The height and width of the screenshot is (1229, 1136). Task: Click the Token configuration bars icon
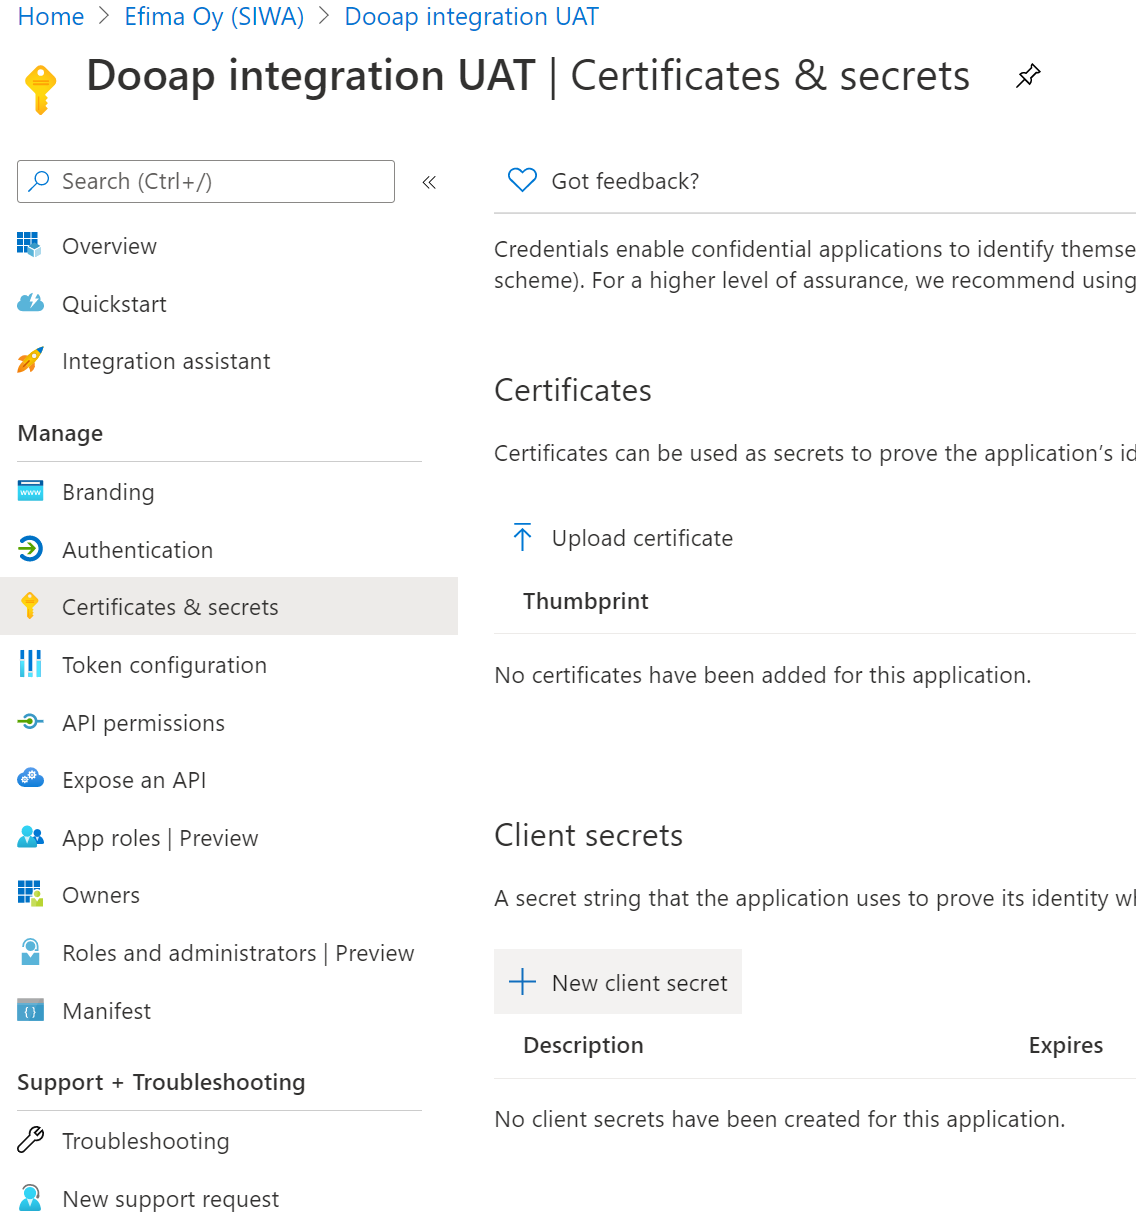pyautogui.click(x=30, y=664)
